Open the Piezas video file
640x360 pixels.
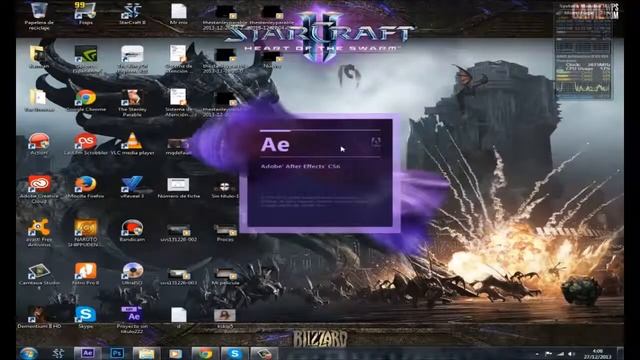pos(225,232)
